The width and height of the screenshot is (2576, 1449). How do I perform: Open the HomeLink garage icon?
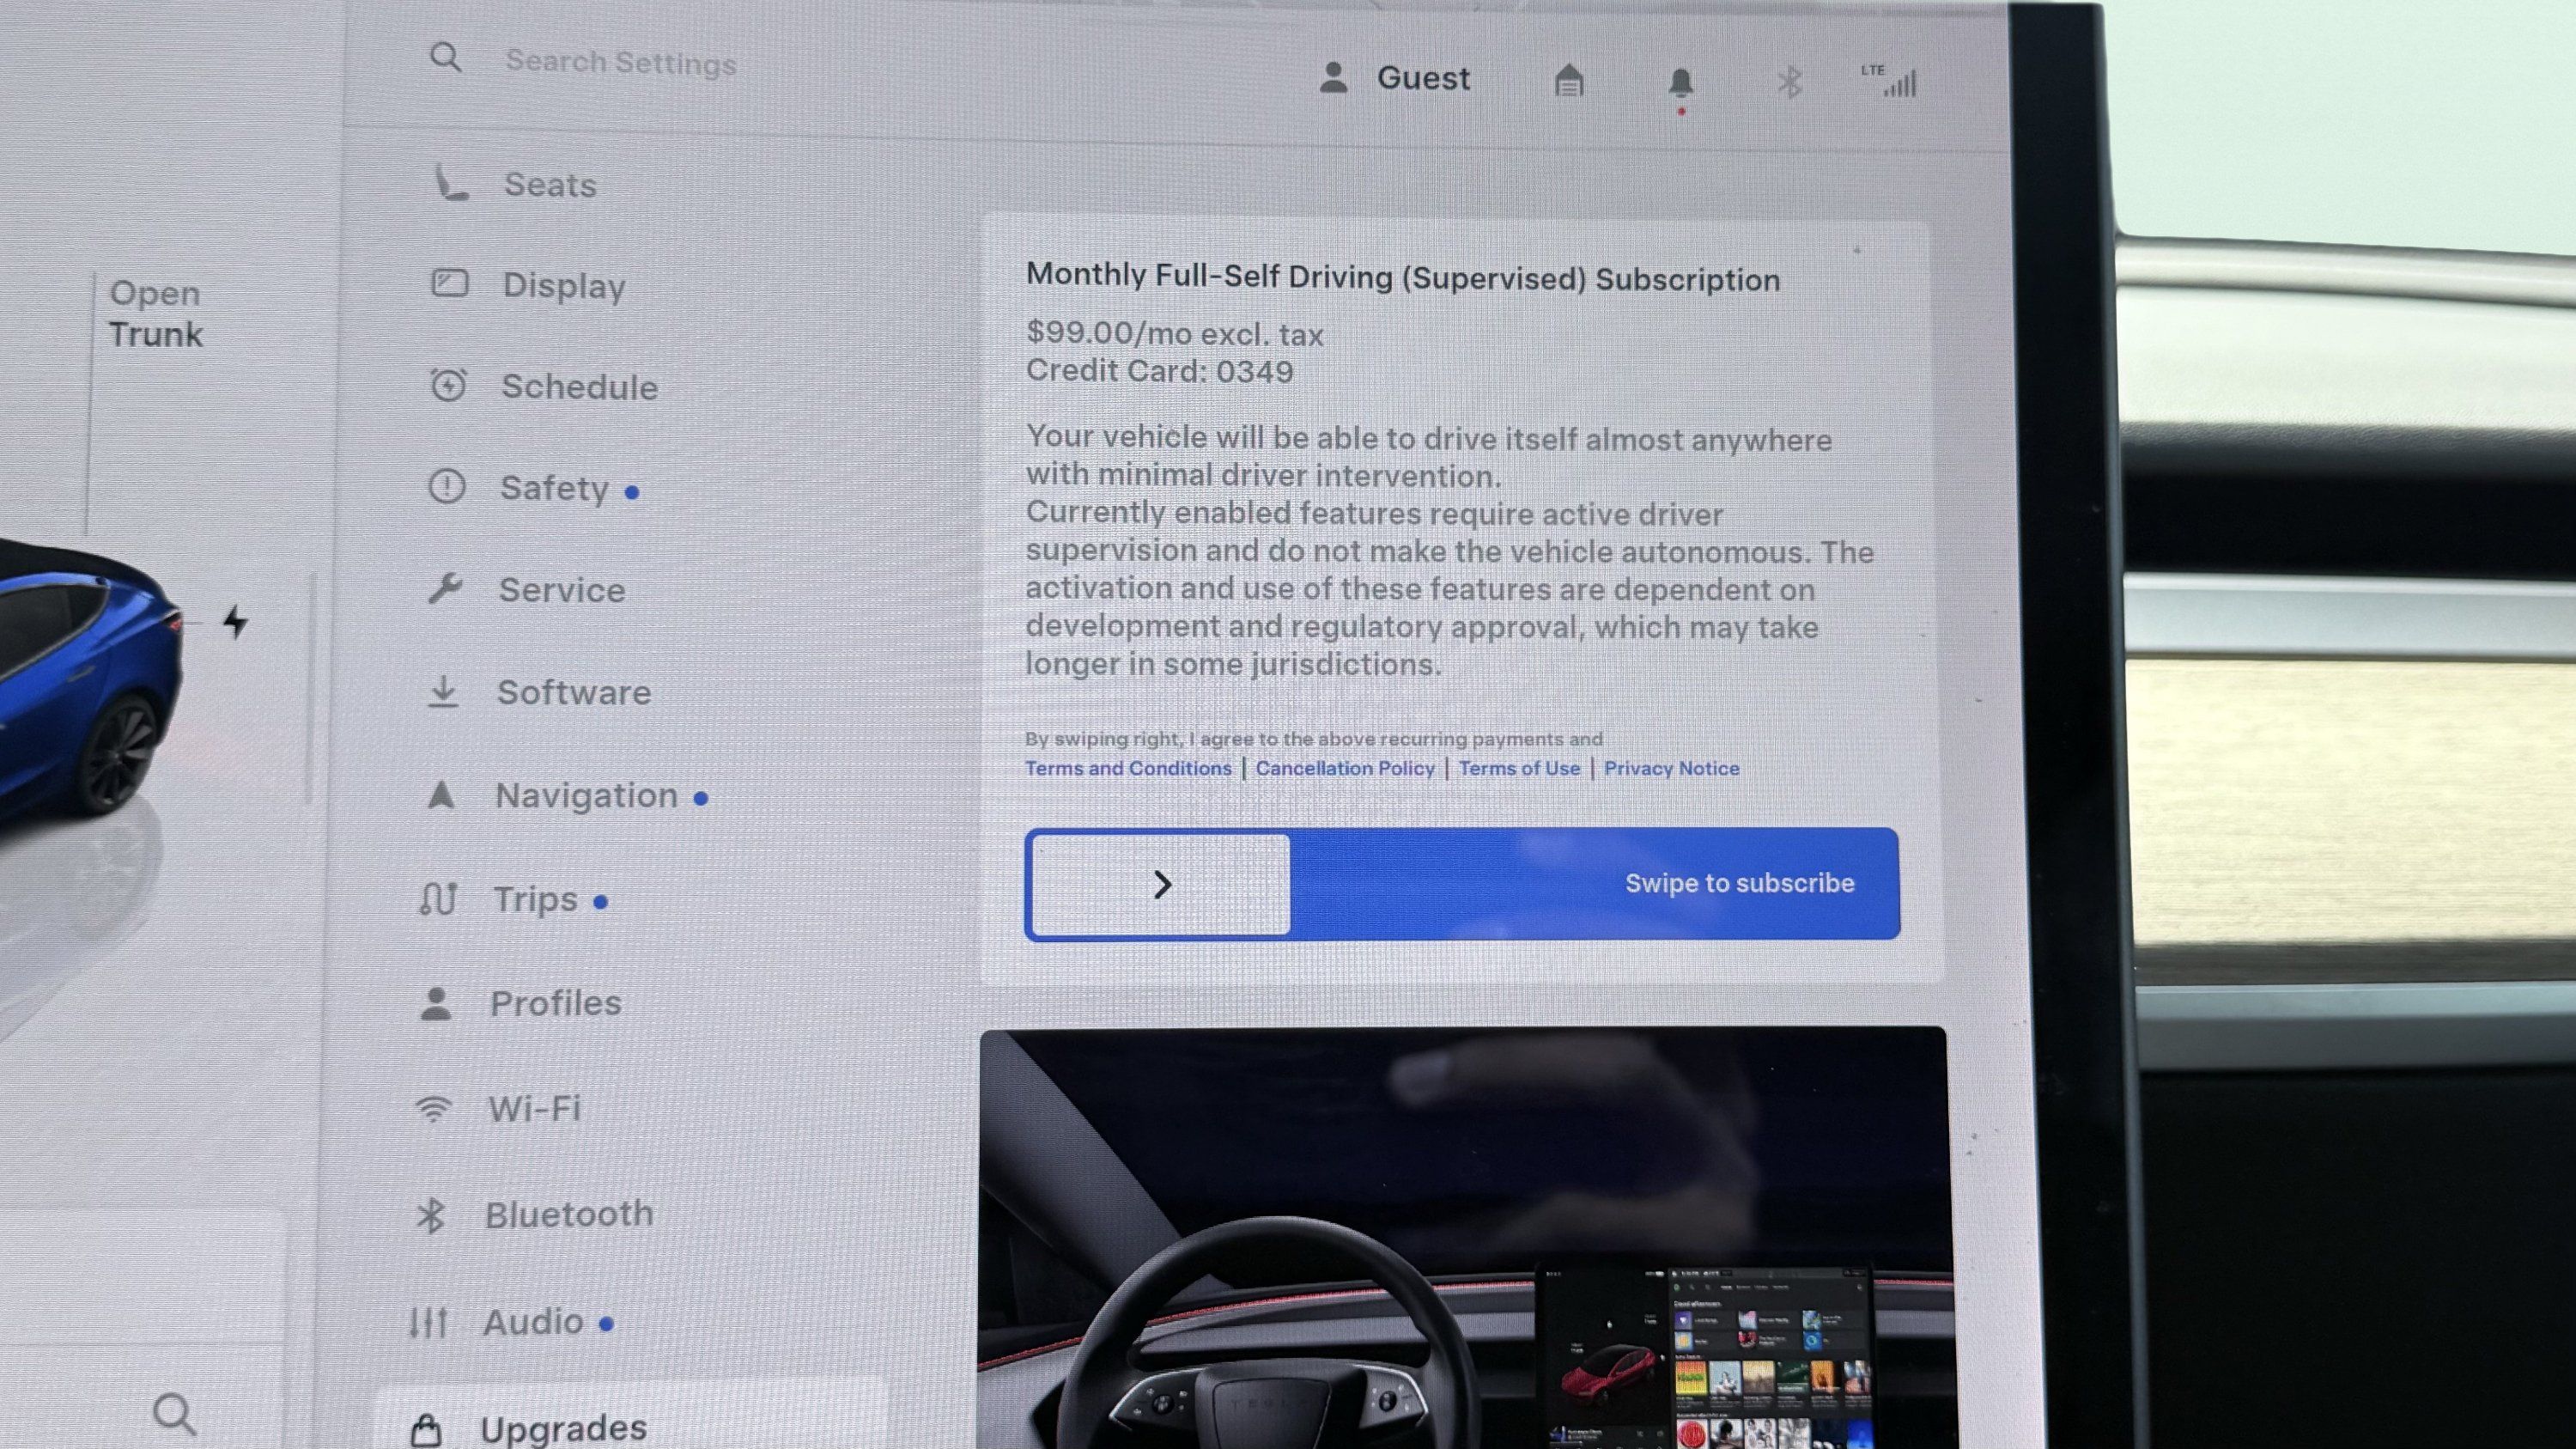[x=1569, y=80]
